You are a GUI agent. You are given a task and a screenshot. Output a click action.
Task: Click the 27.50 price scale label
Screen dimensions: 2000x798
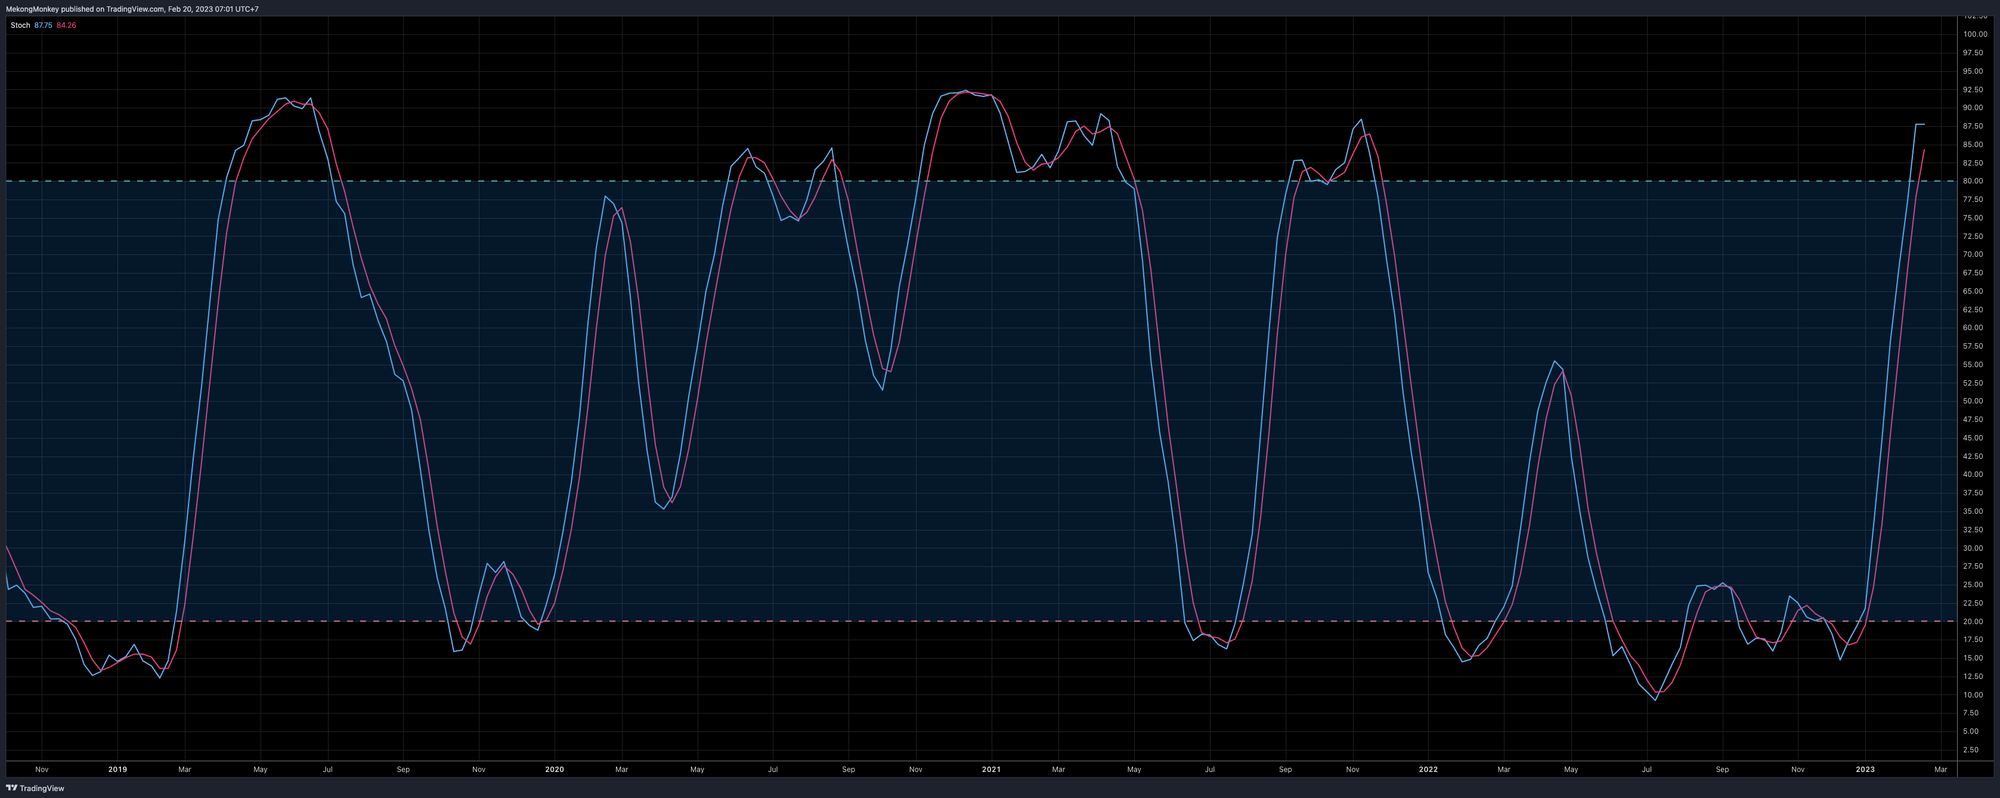[x=1975, y=566]
